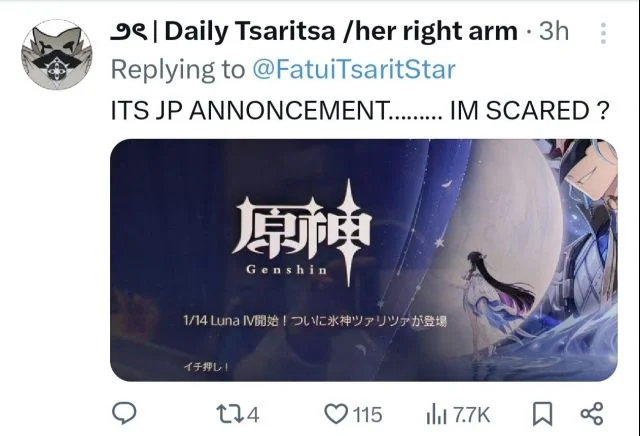This screenshot has height=436, width=640.
Task: Click the retweet count 4
Action: 253,415
